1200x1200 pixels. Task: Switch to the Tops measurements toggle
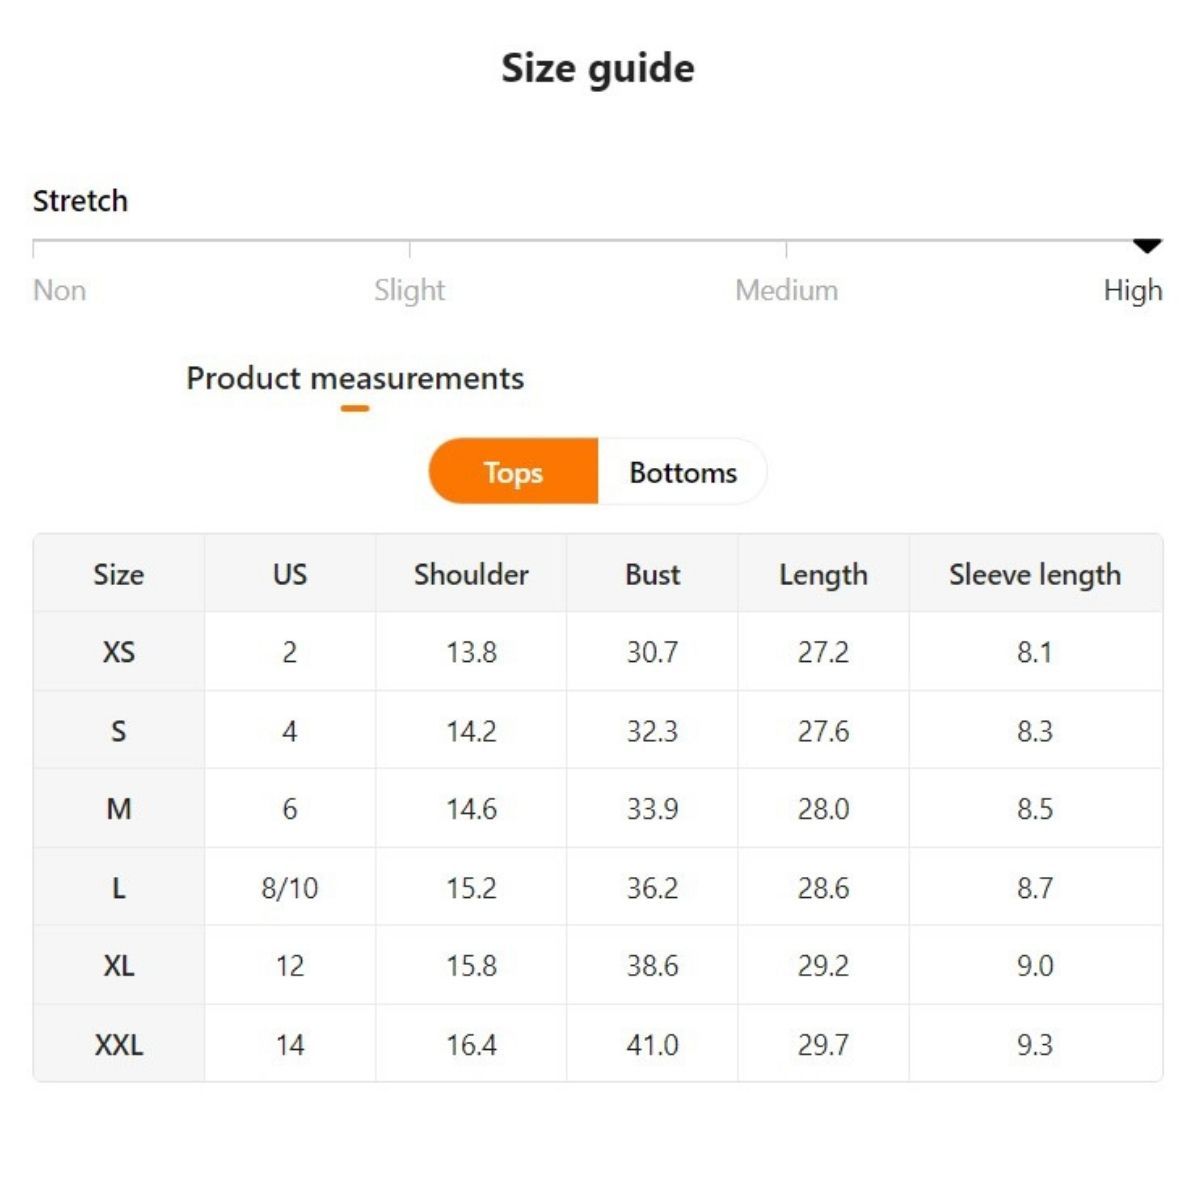(x=513, y=472)
